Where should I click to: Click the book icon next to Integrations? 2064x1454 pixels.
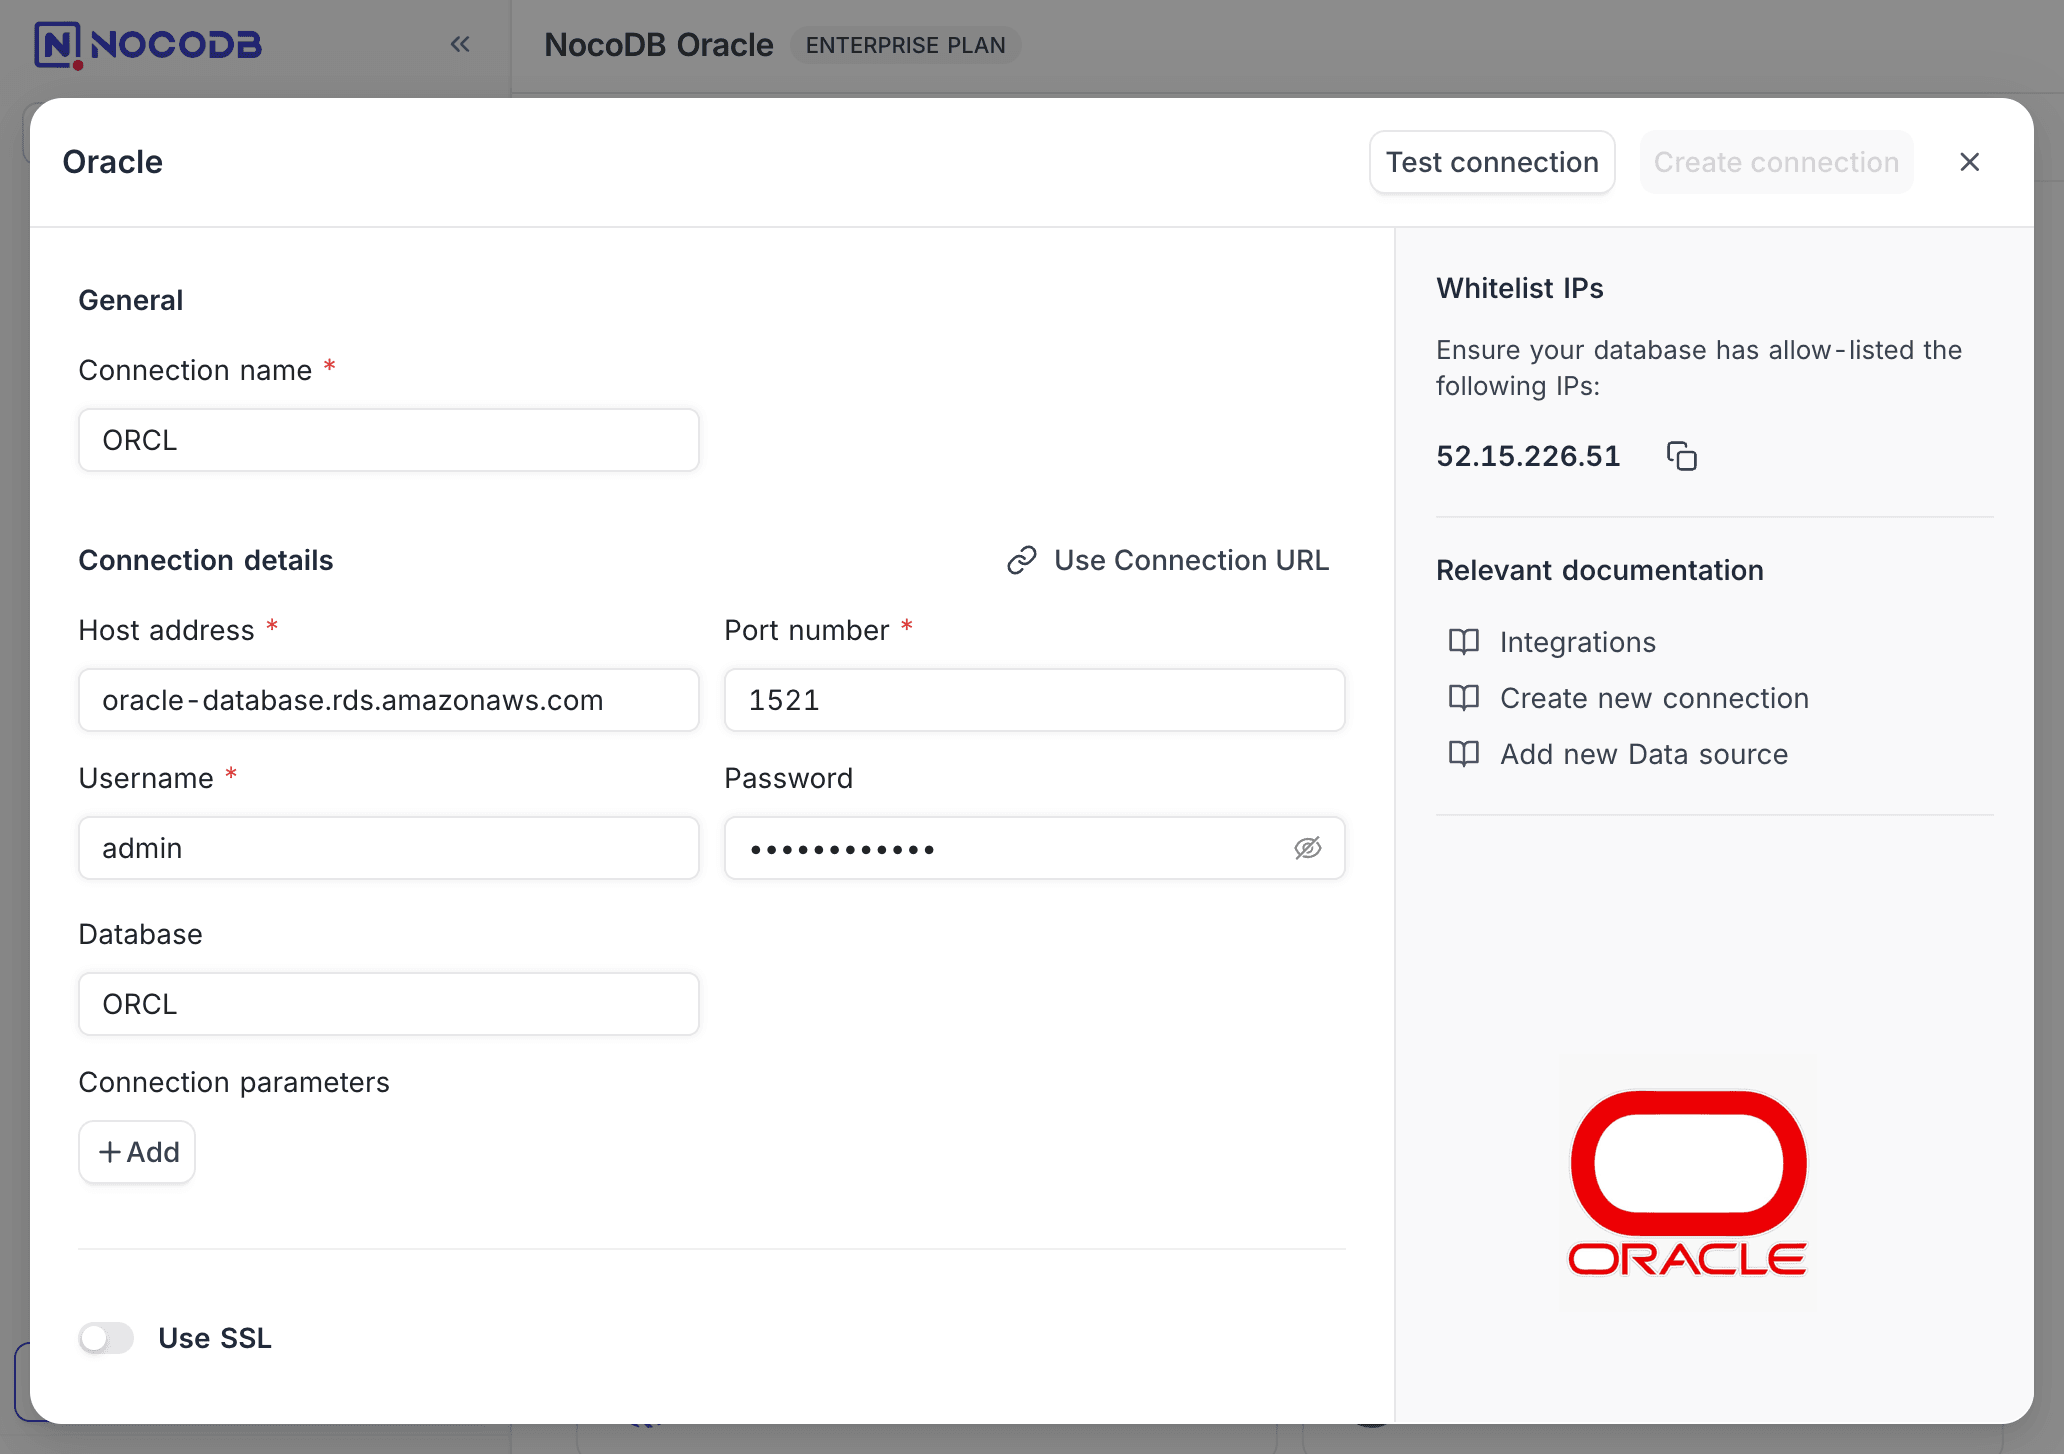(x=1464, y=642)
